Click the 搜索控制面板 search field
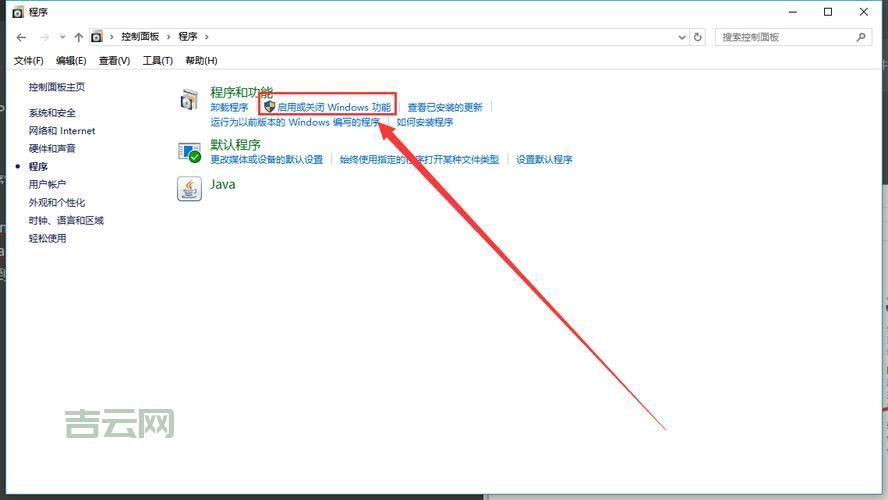 click(784, 37)
